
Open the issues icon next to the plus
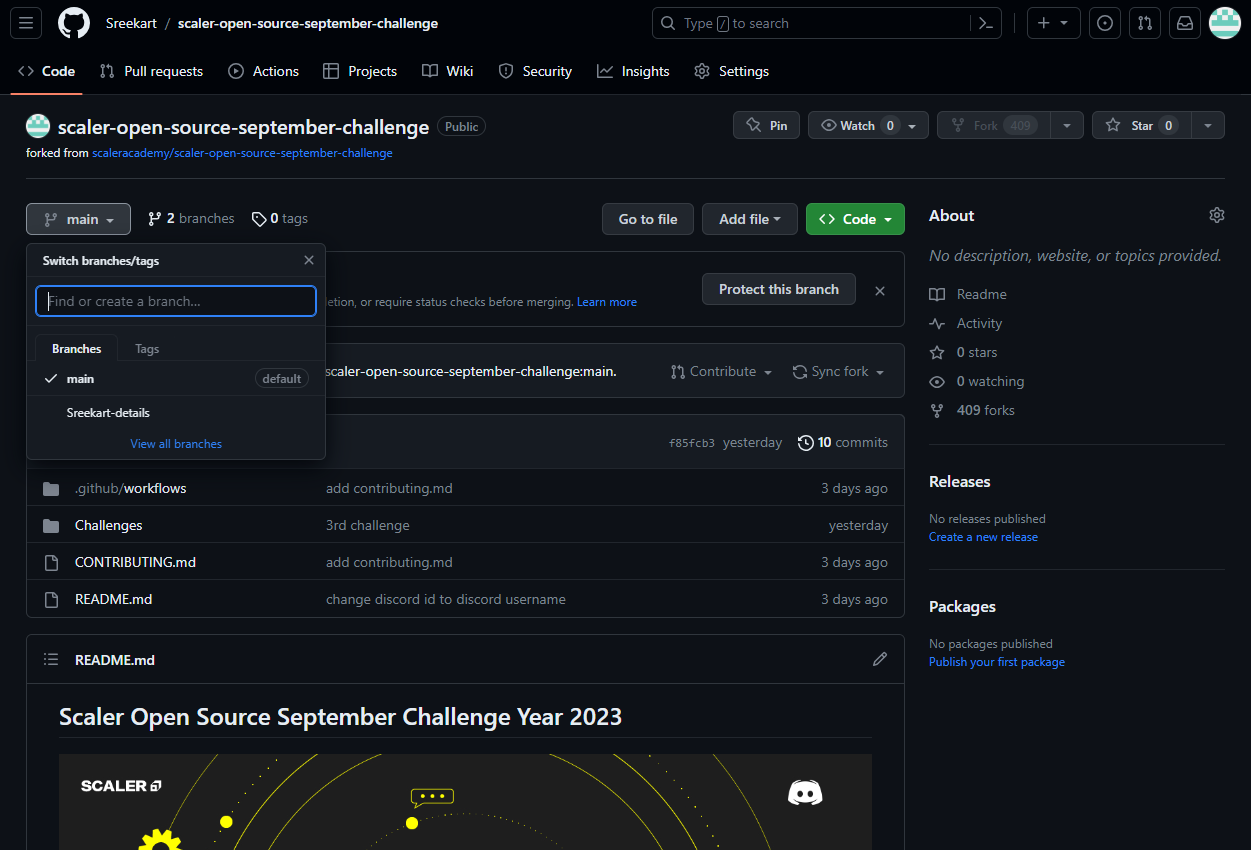[1104, 22]
